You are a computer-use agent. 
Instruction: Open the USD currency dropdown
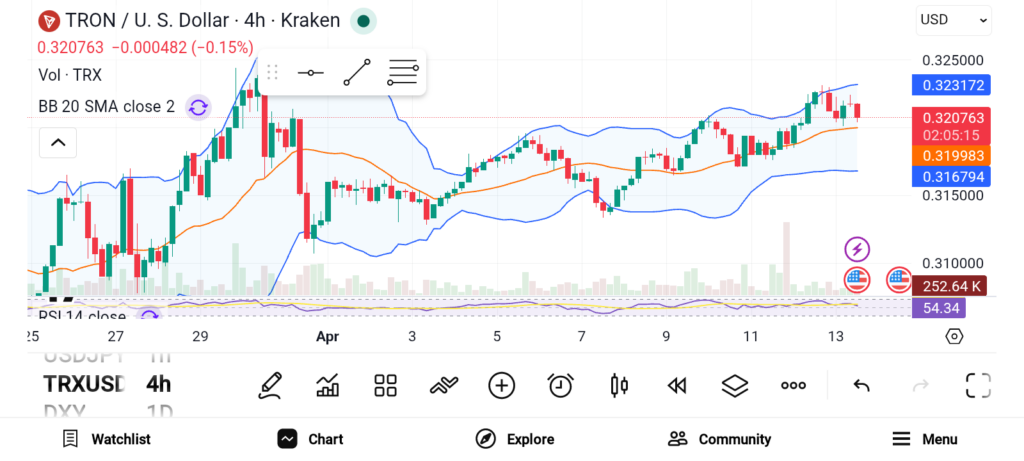953,19
